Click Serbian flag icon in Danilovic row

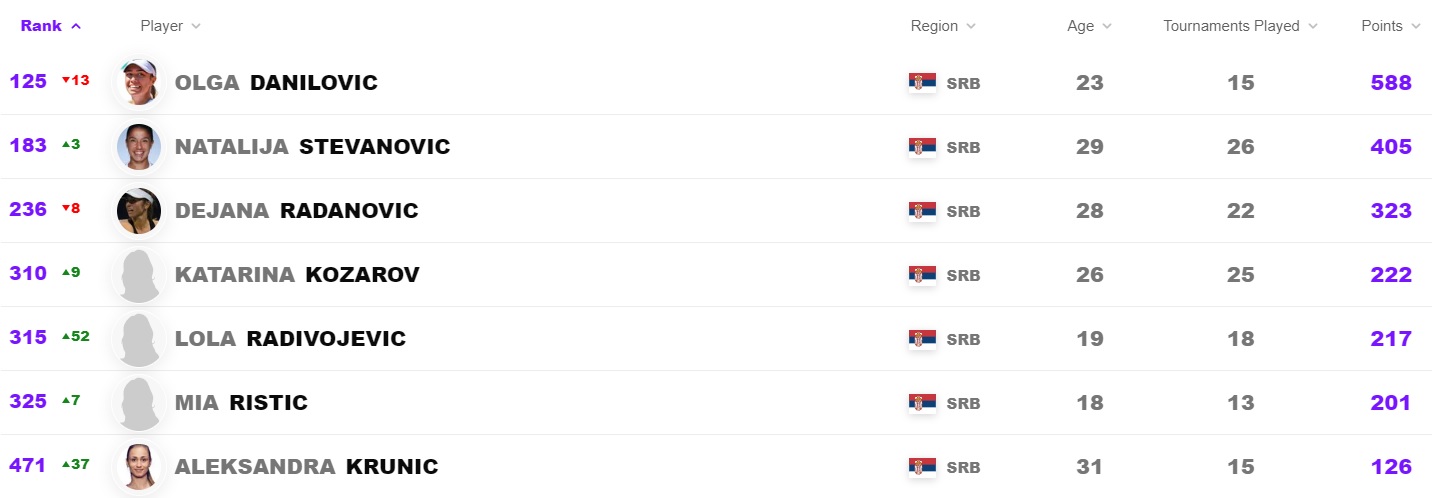(922, 83)
